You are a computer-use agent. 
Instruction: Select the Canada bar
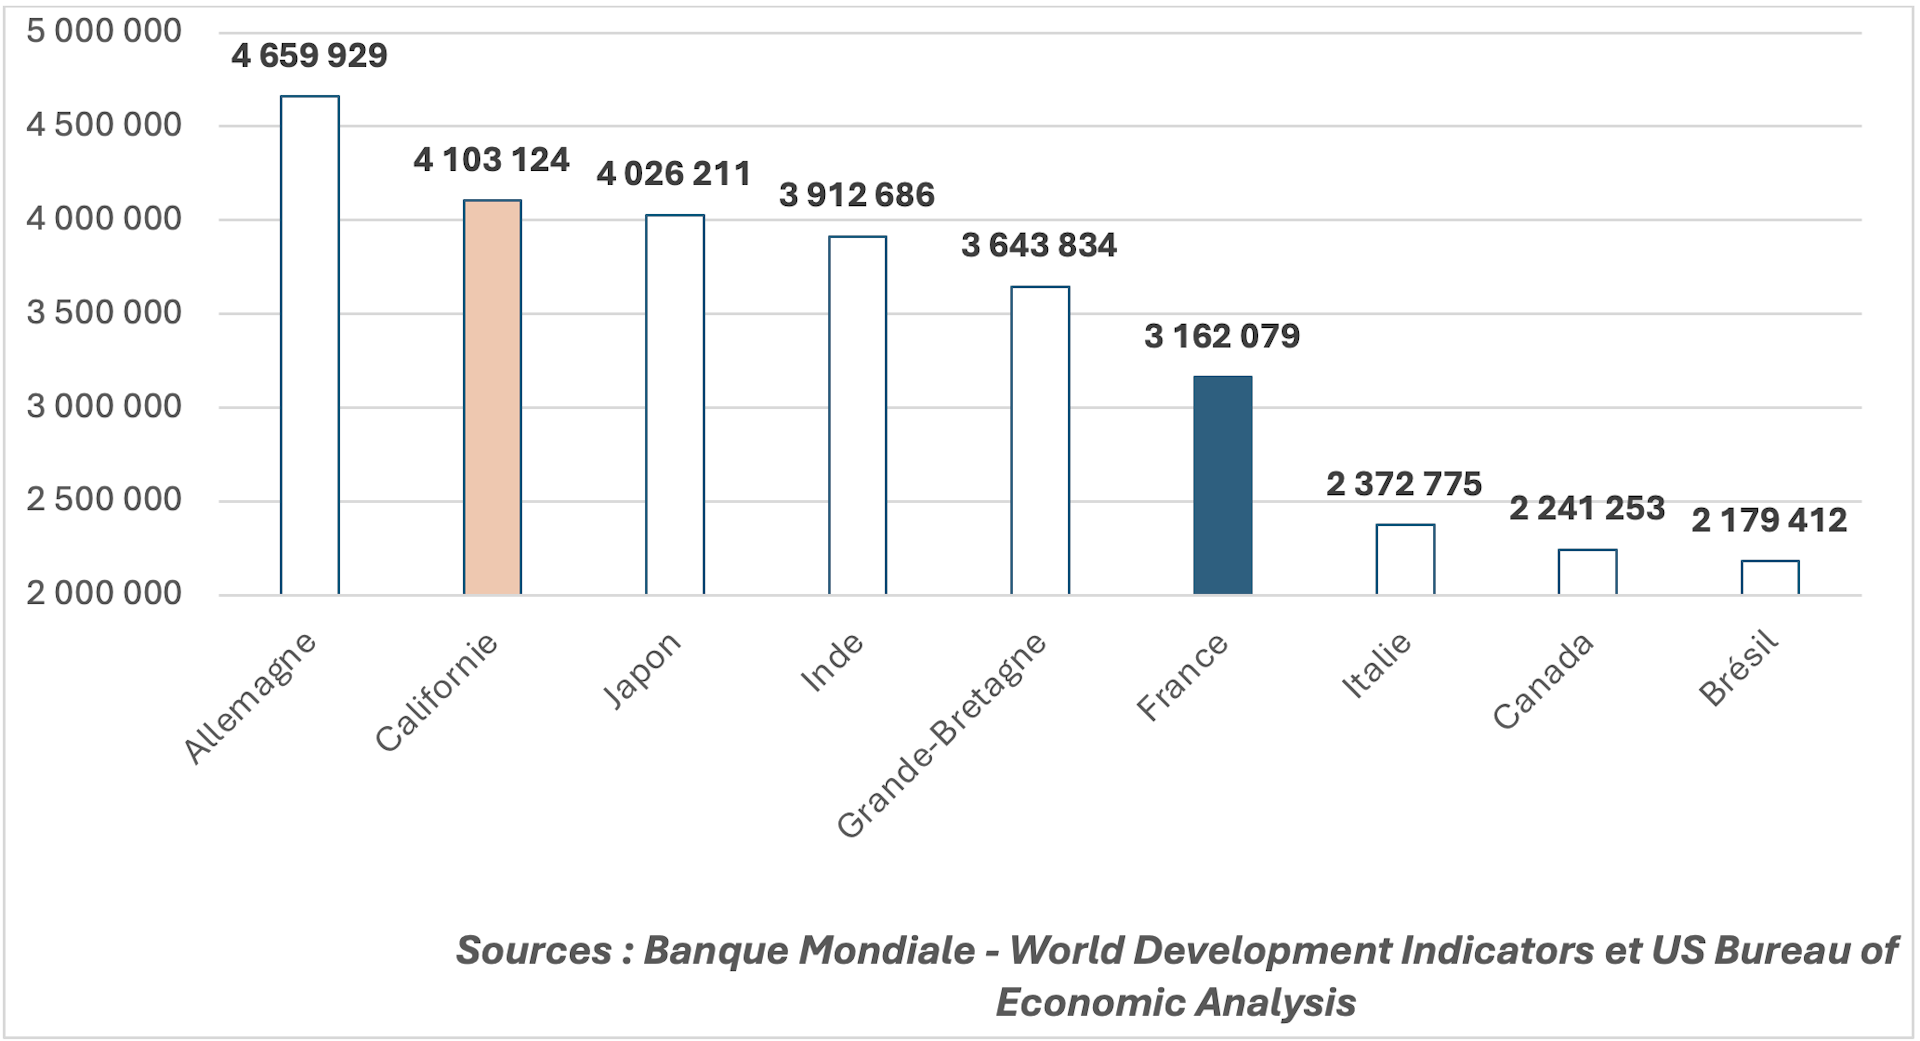[x=1587, y=571]
